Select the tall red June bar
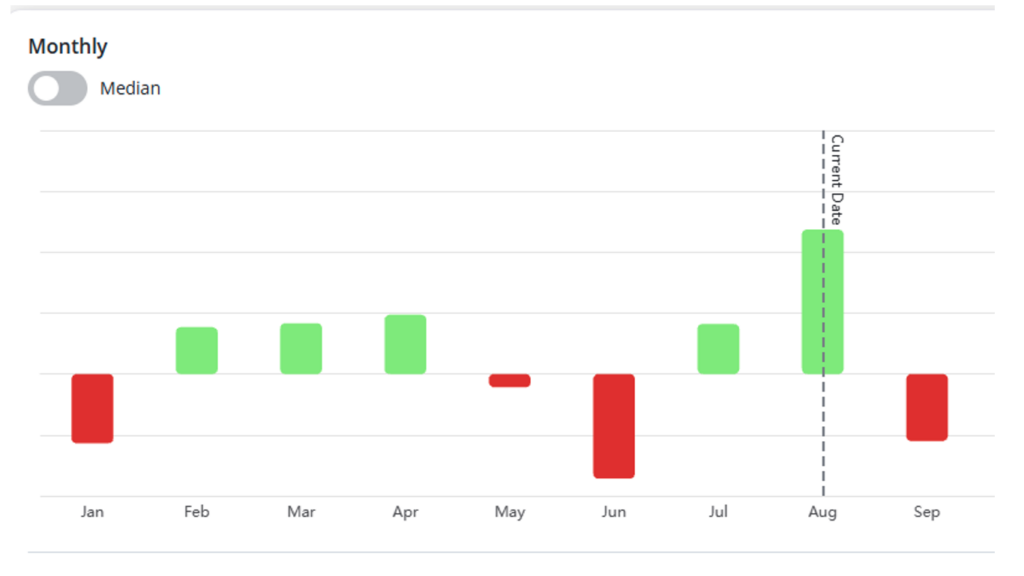 [614, 426]
